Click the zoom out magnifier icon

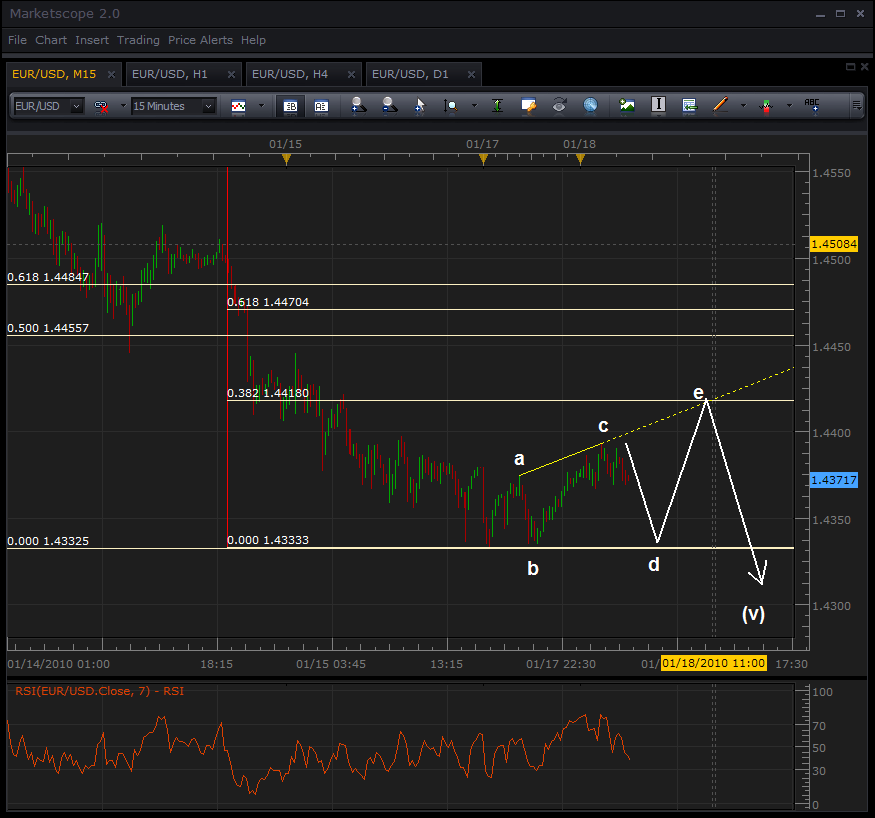[x=390, y=105]
